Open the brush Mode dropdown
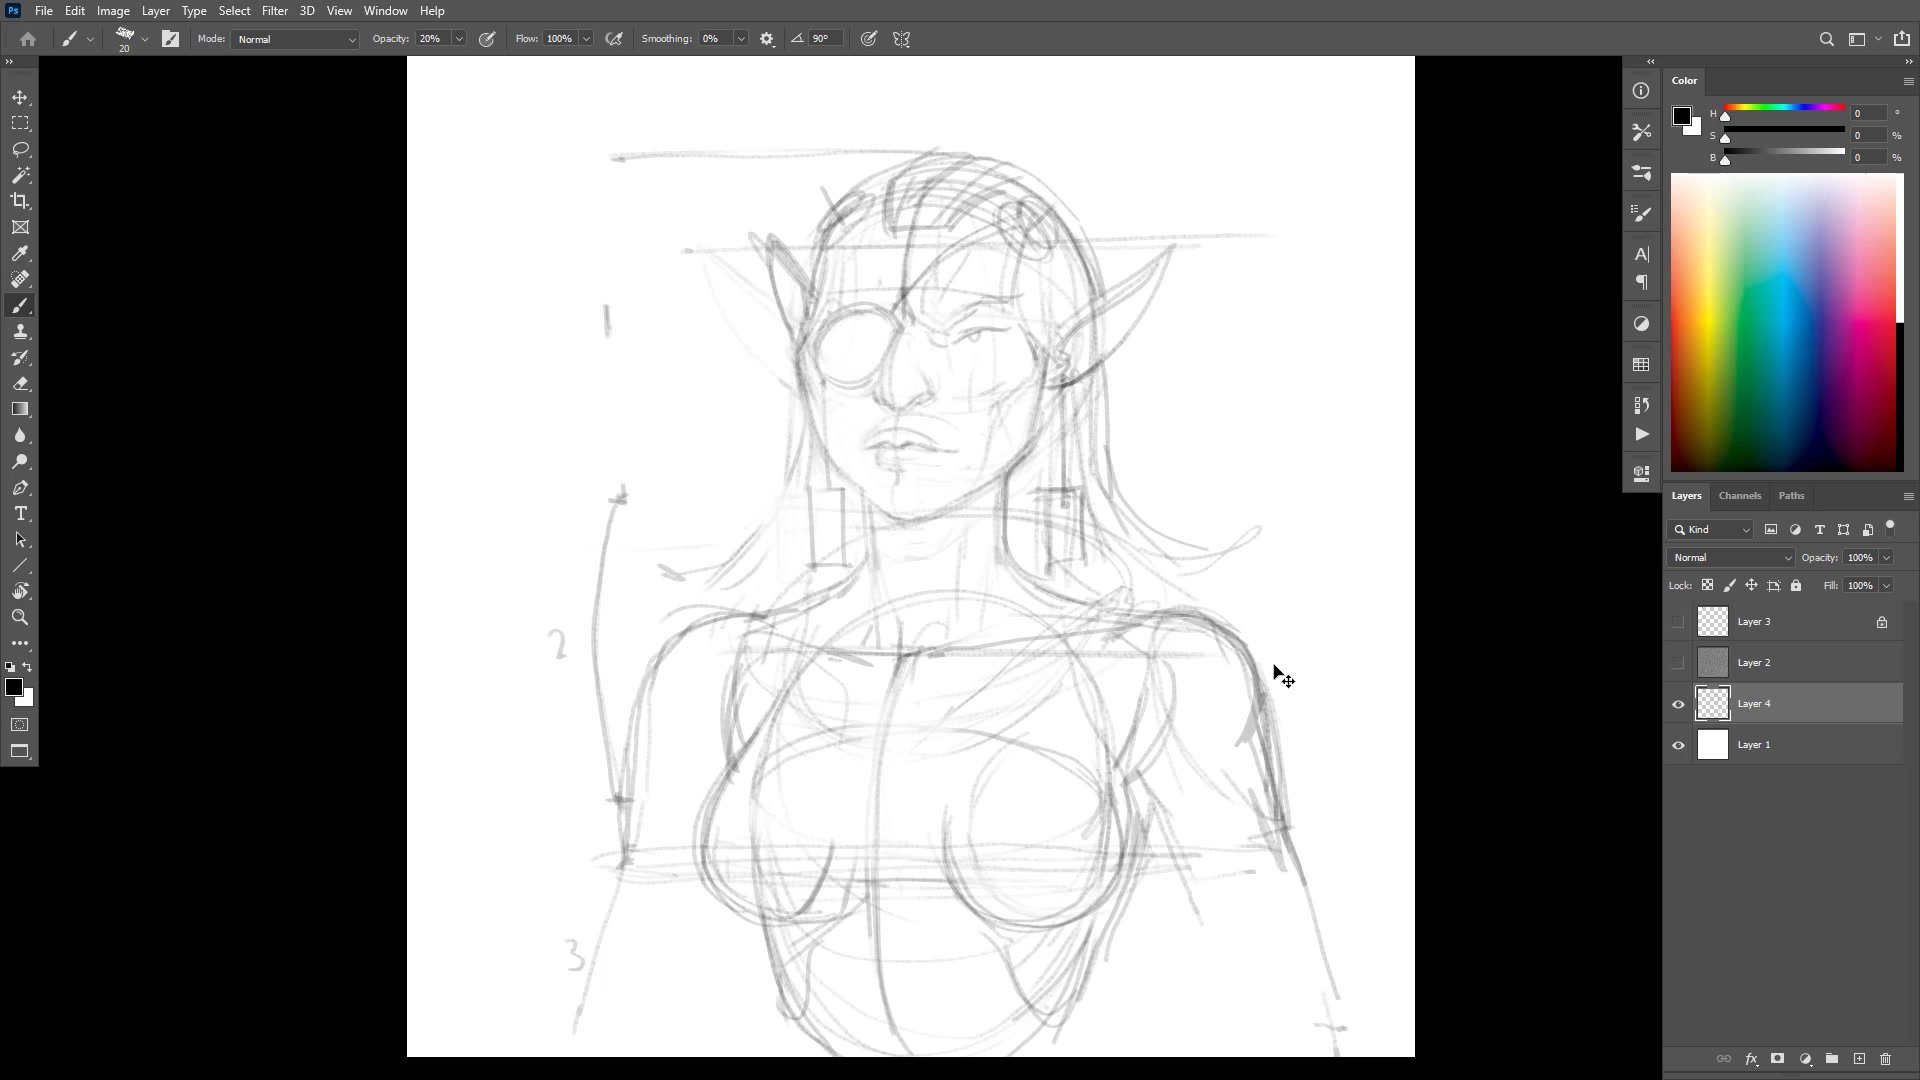 point(295,39)
